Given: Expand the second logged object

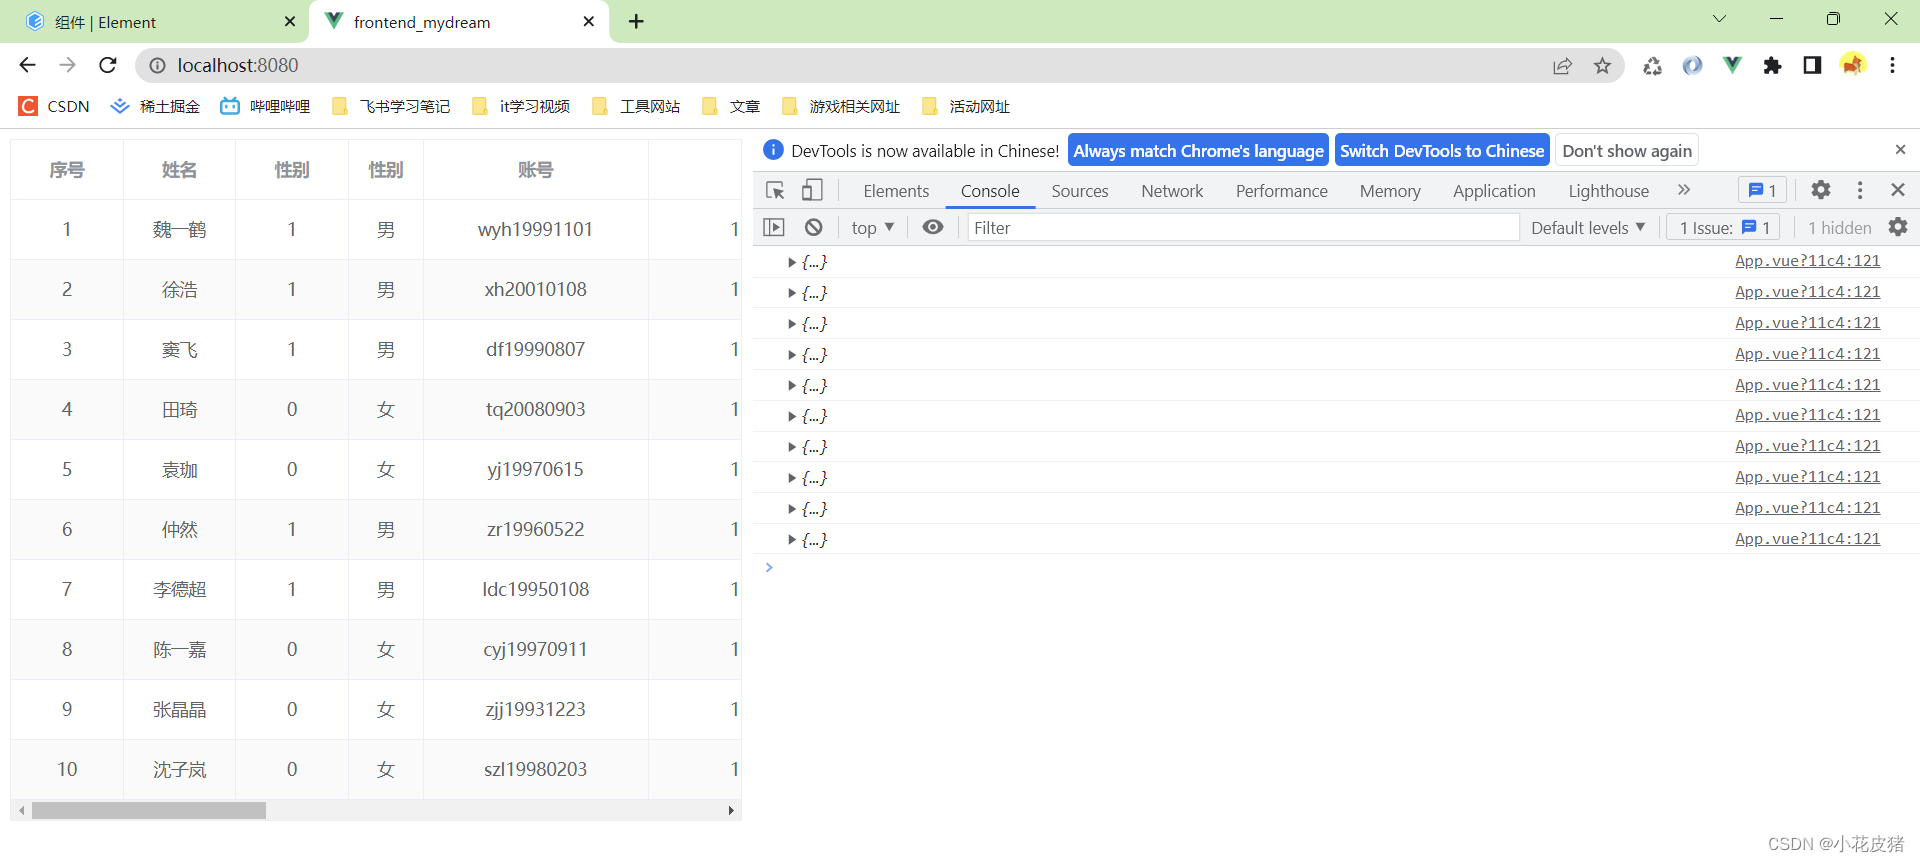Looking at the screenshot, I should (x=792, y=293).
